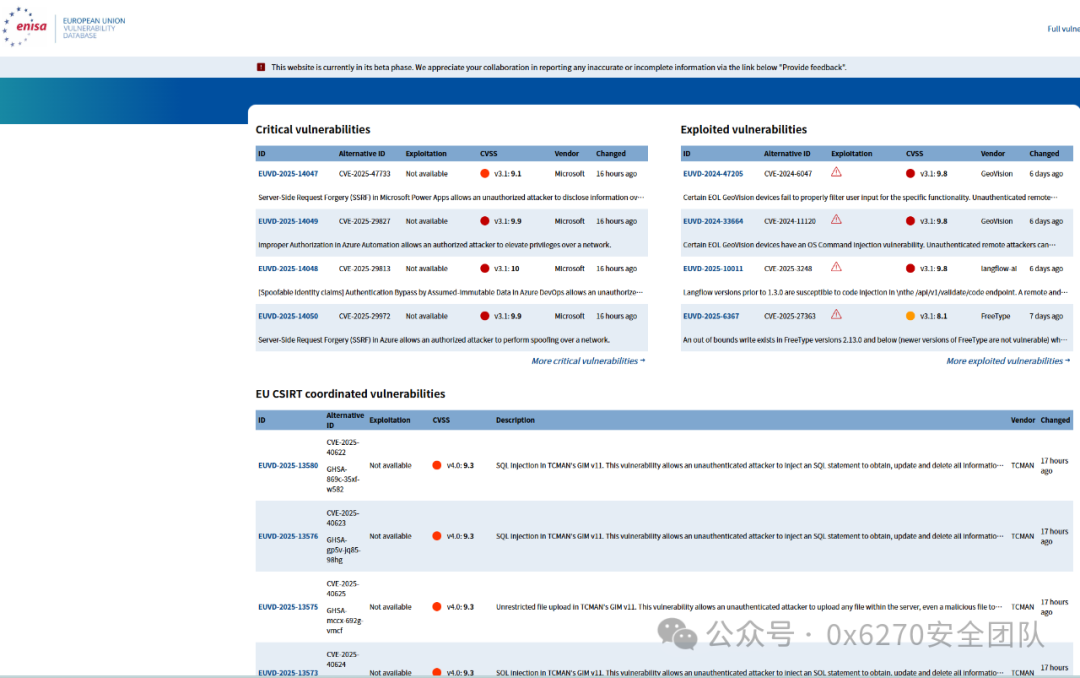The height and width of the screenshot is (678, 1080).
Task: Click European Union Vulnerability Database title text
Action: pyautogui.click(x=94, y=28)
